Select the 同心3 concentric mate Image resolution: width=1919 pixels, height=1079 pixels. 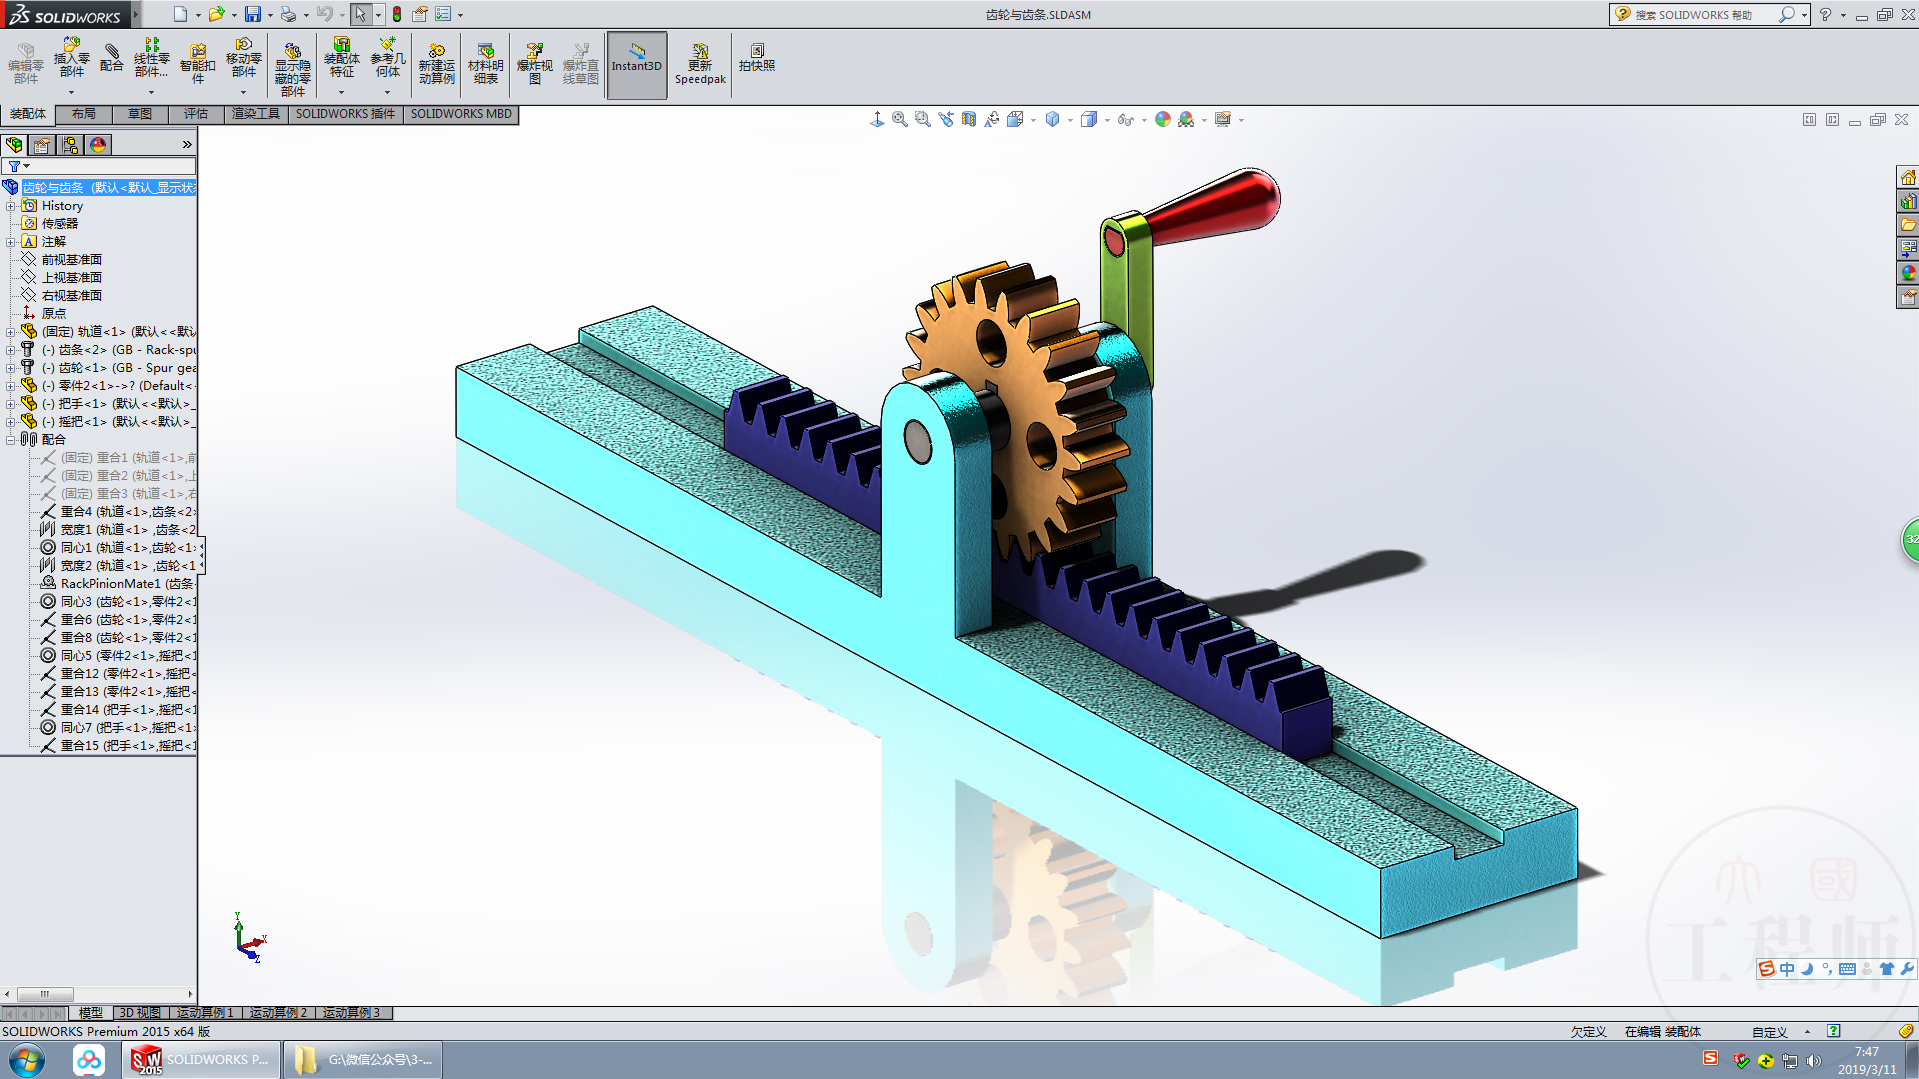tap(117, 602)
